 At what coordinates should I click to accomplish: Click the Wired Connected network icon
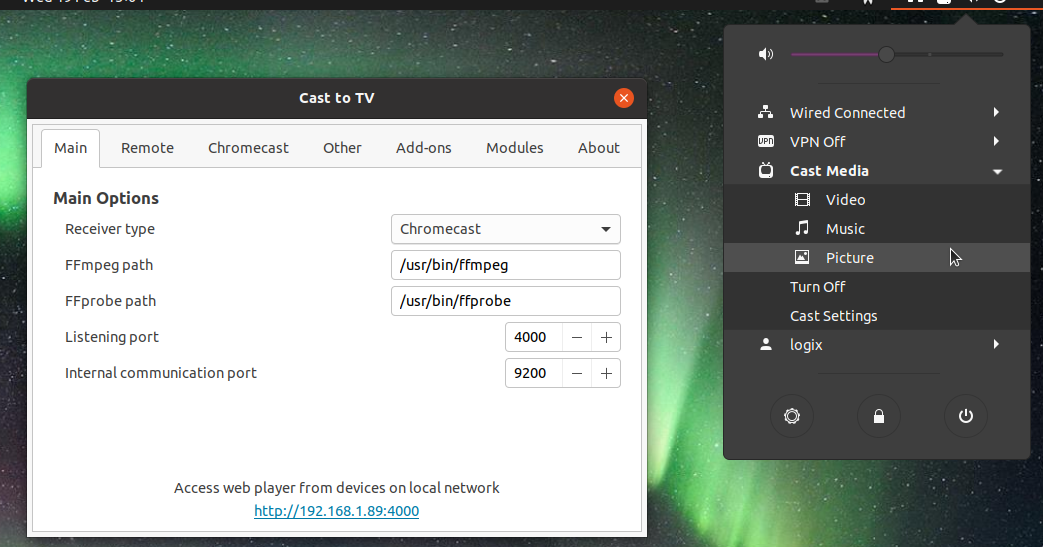[x=766, y=112]
